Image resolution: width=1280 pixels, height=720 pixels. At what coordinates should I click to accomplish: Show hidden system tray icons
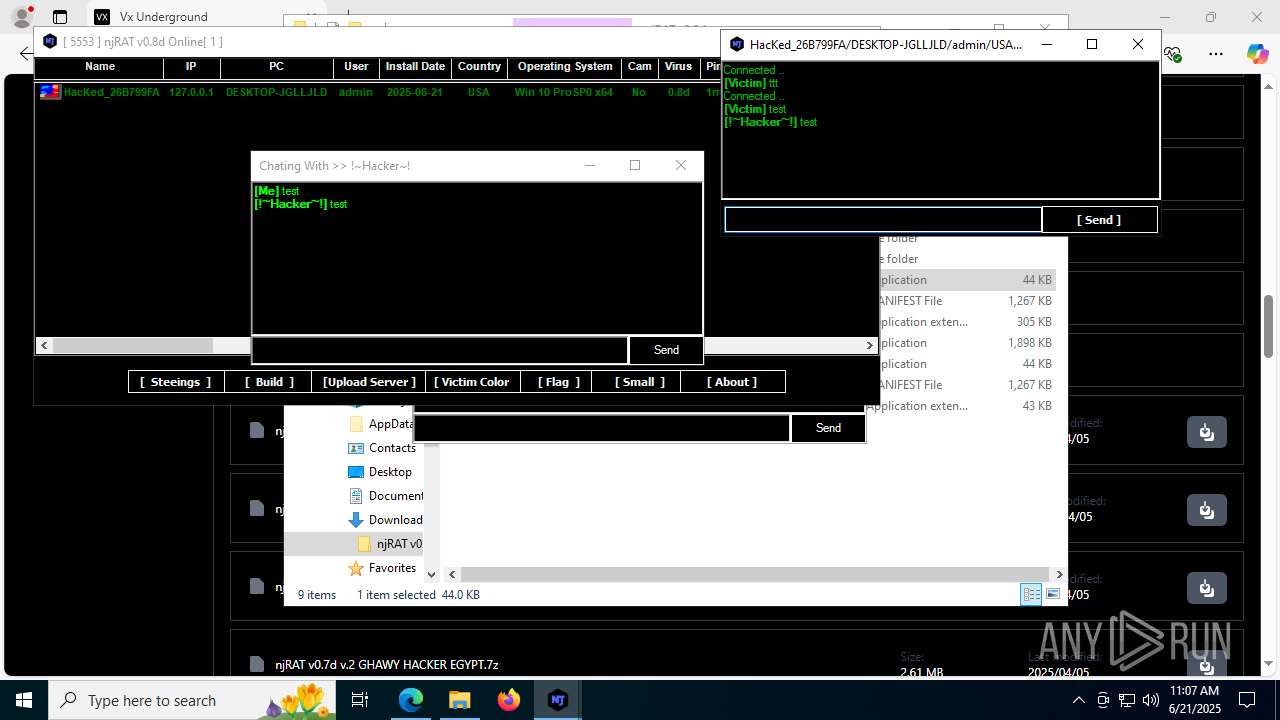tap(1079, 700)
